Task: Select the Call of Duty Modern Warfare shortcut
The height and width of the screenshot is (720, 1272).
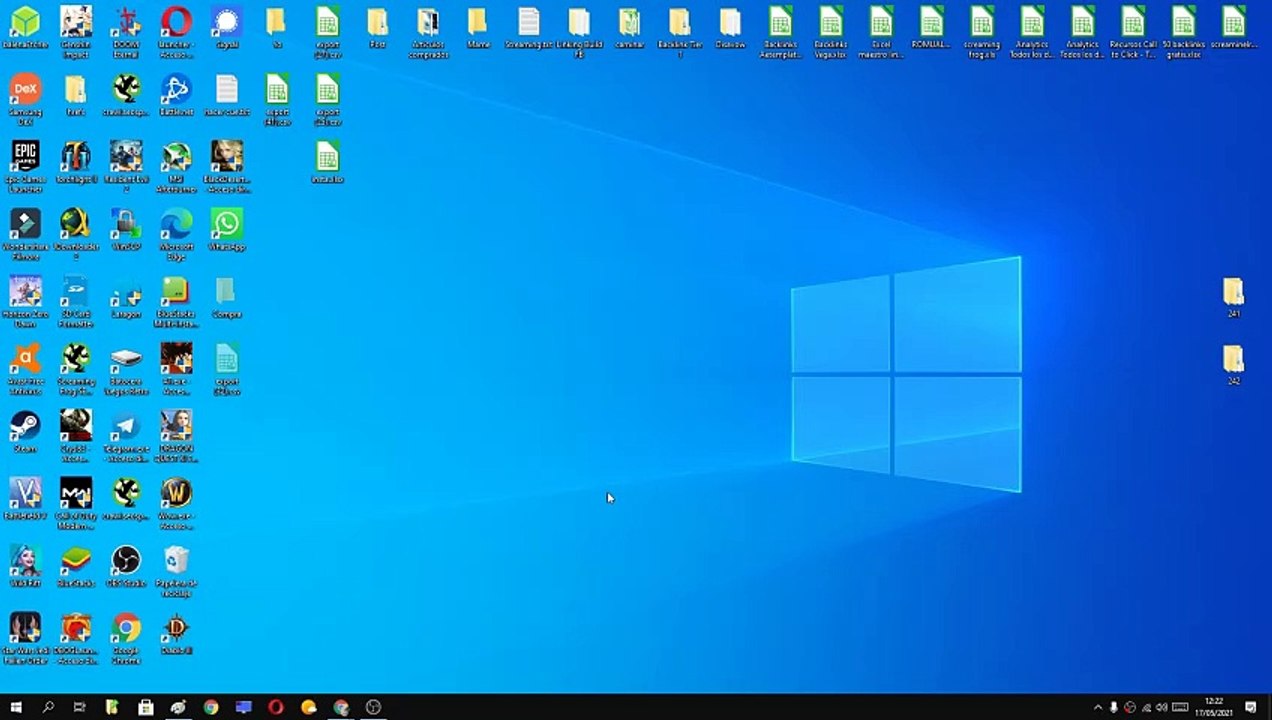Action: [76, 503]
